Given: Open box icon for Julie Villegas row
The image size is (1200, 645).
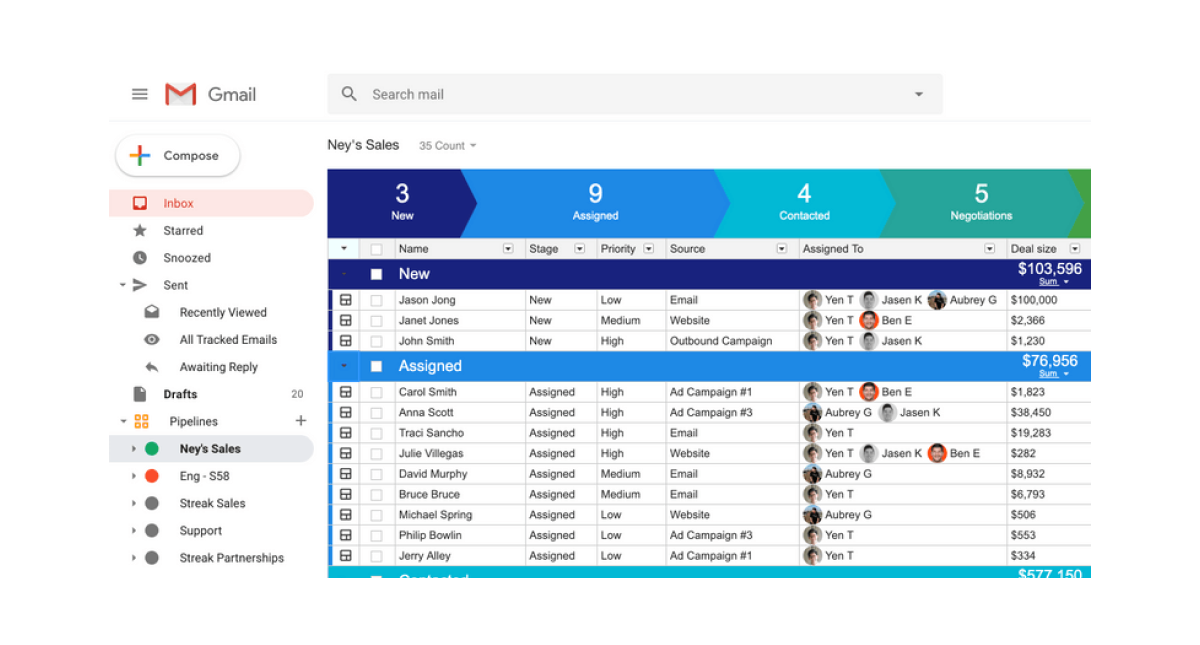Looking at the screenshot, I should (346, 453).
